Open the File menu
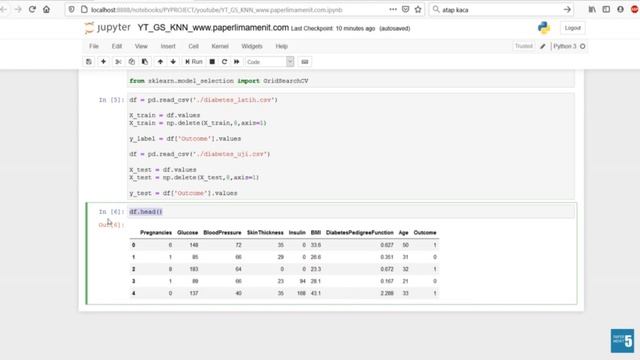640x360 pixels. 94,46
